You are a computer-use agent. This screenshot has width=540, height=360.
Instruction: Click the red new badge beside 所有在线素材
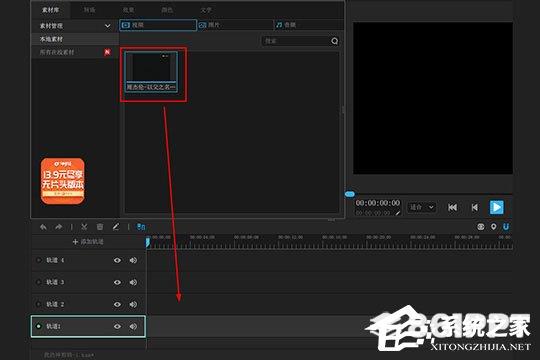point(107,52)
